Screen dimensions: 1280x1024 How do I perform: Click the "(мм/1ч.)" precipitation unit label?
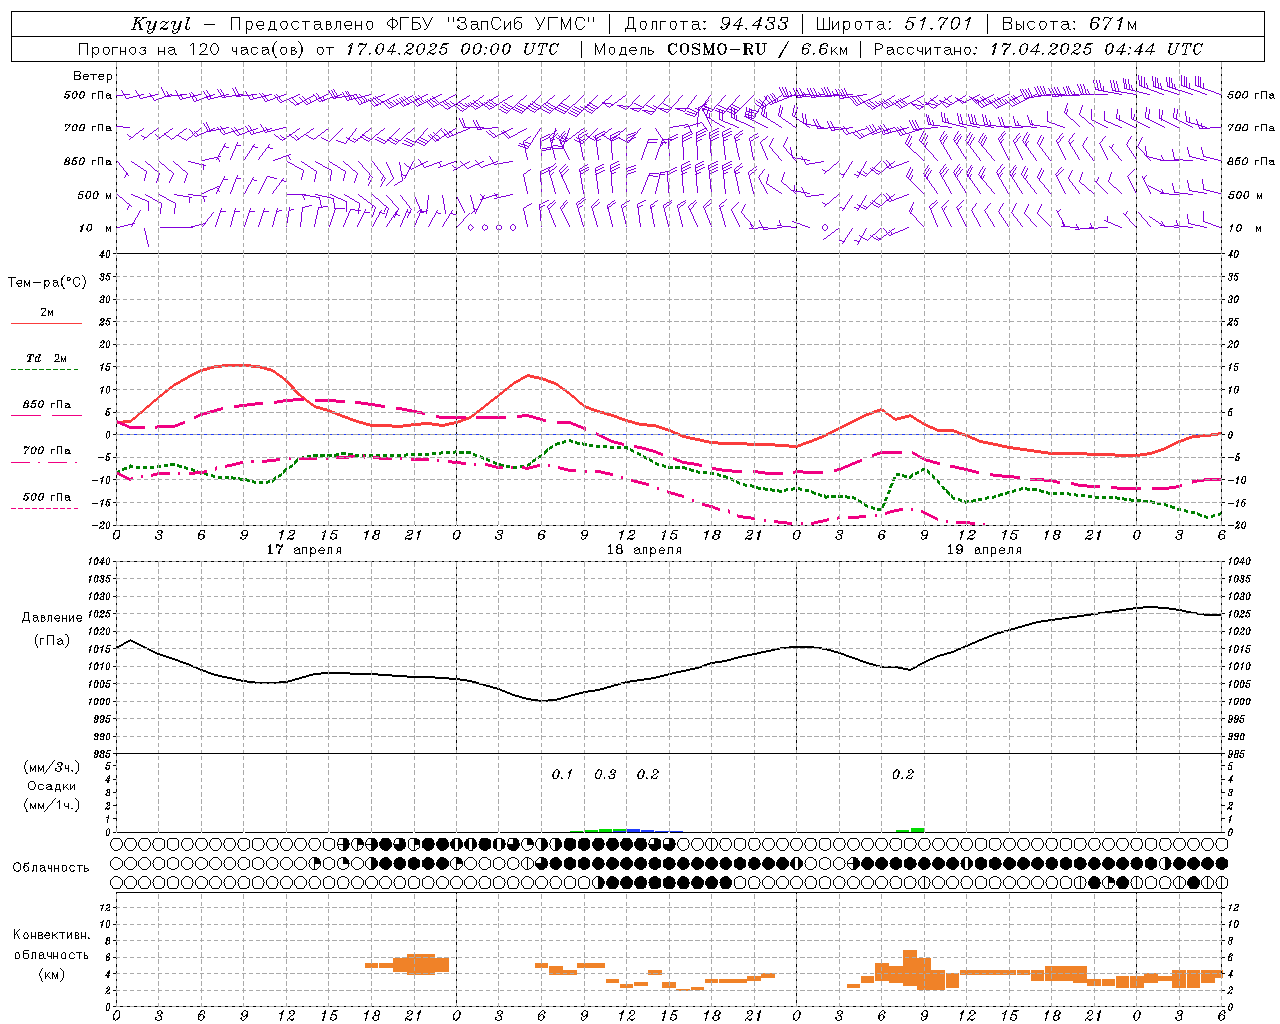tap(52, 805)
